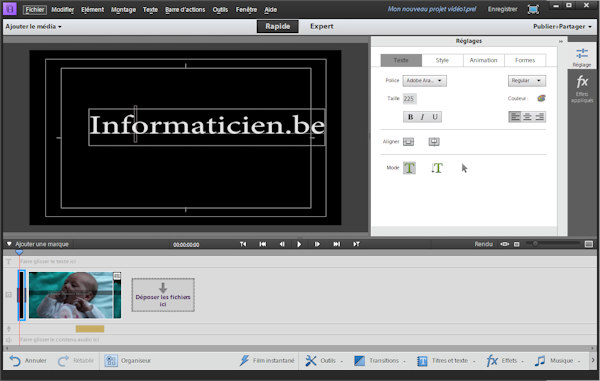Click the Enregistrer button

click(x=502, y=9)
